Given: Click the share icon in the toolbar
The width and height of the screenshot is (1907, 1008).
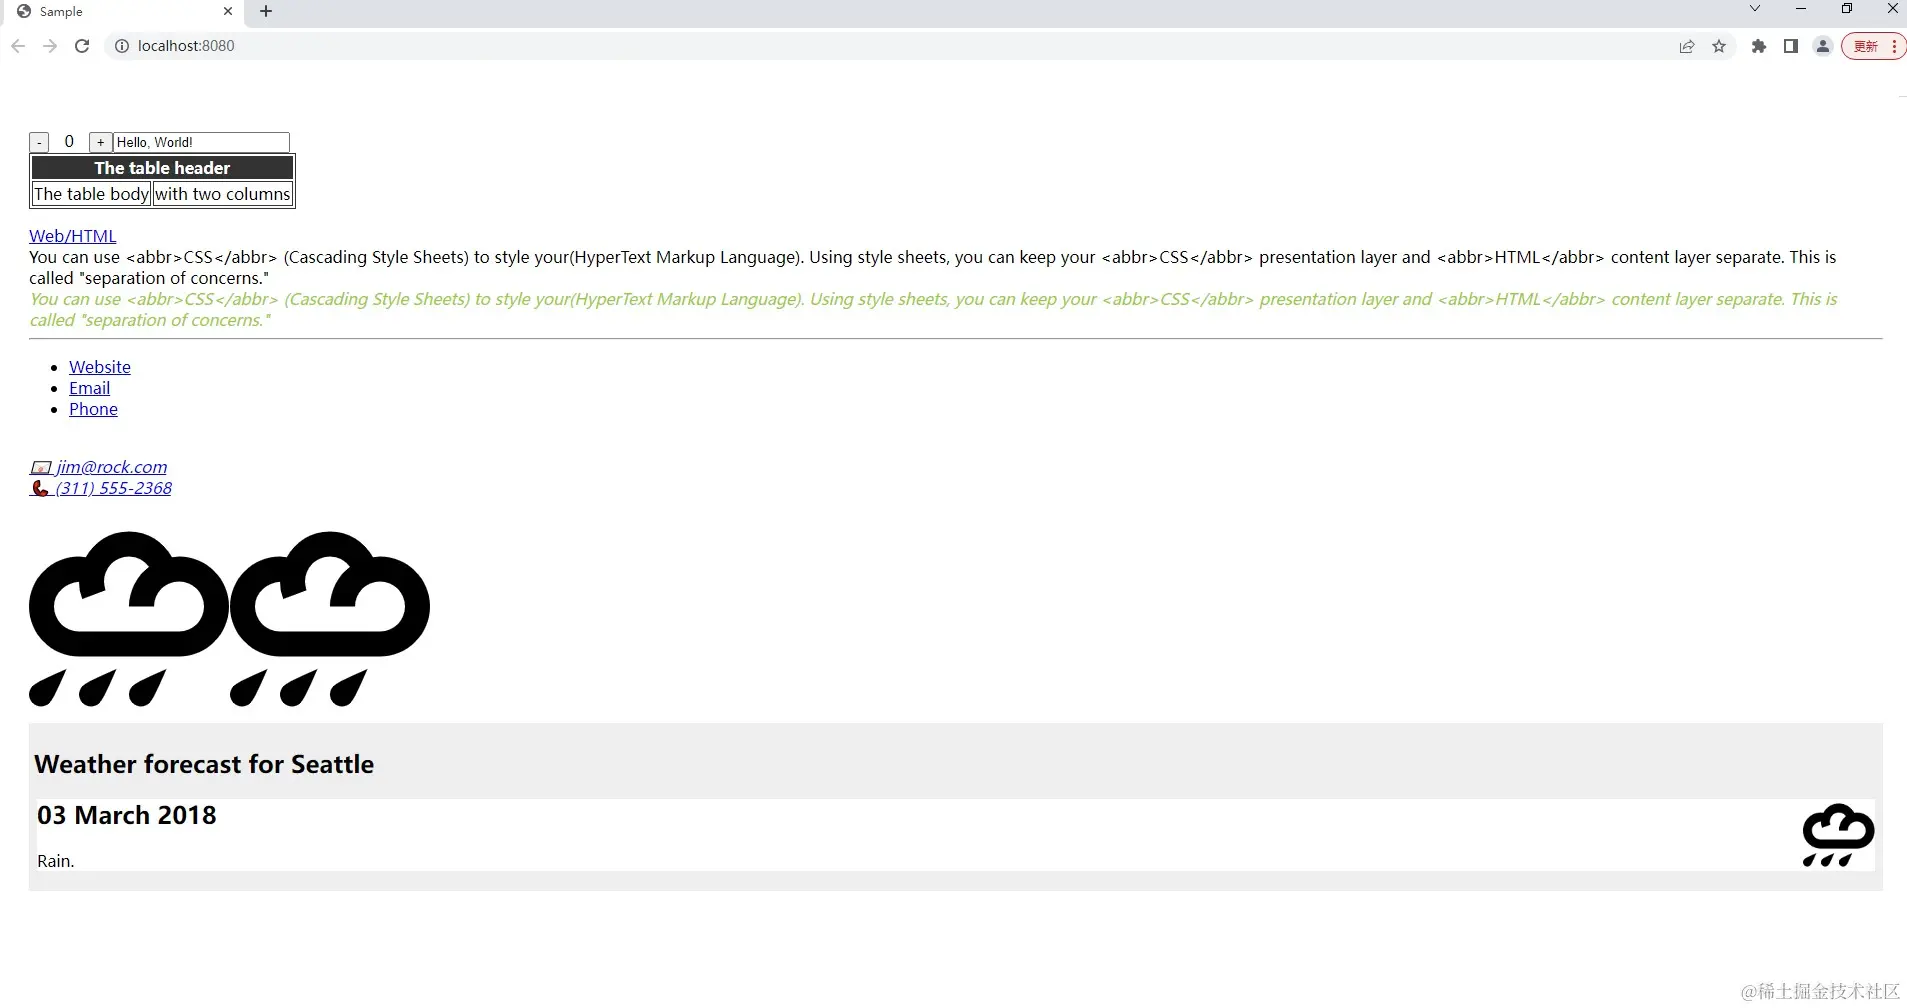Looking at the screenshot, I should (1687, 46).
